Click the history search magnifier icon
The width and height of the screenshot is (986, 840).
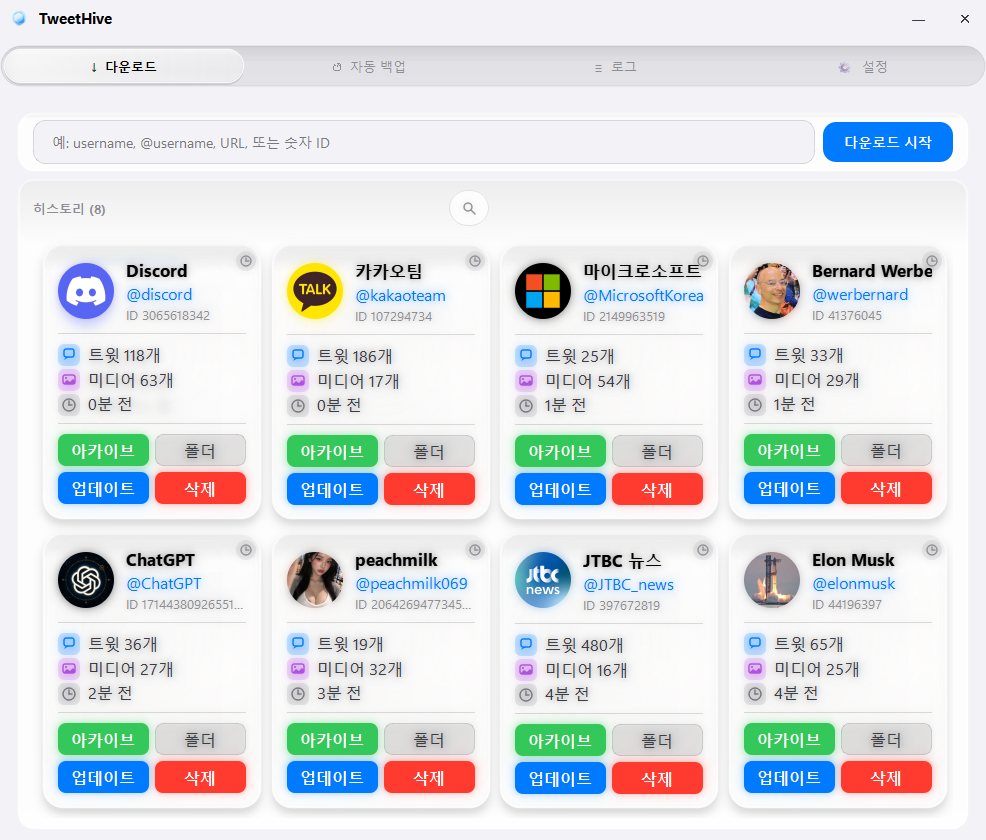point(469,208)
